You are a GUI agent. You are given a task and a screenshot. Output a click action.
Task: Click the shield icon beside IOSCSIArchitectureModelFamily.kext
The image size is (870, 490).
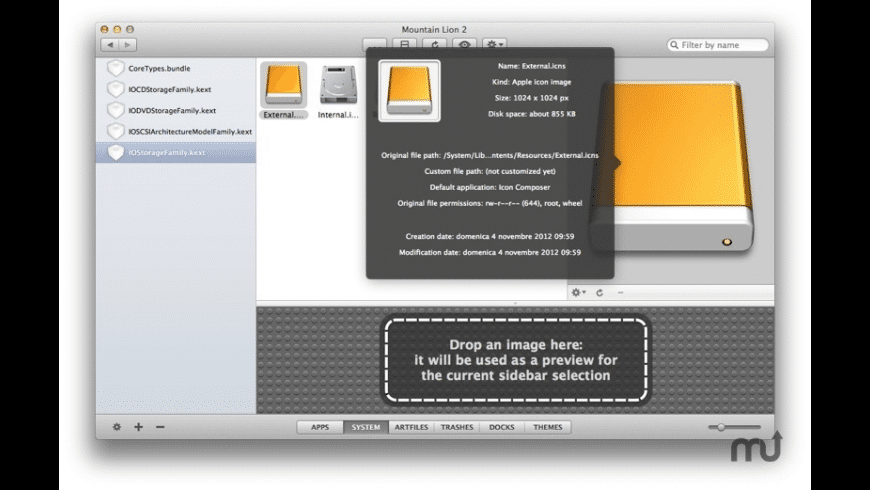click(115, 131)
